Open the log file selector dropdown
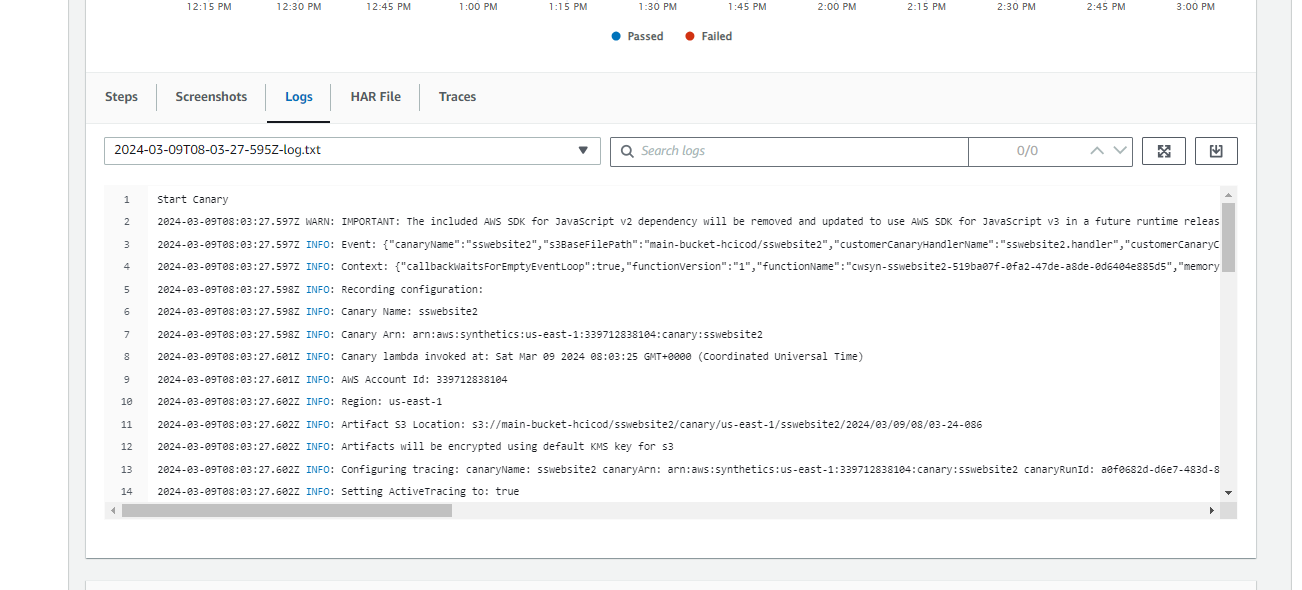Screen dimensions: 1302x590 point(352,151)
